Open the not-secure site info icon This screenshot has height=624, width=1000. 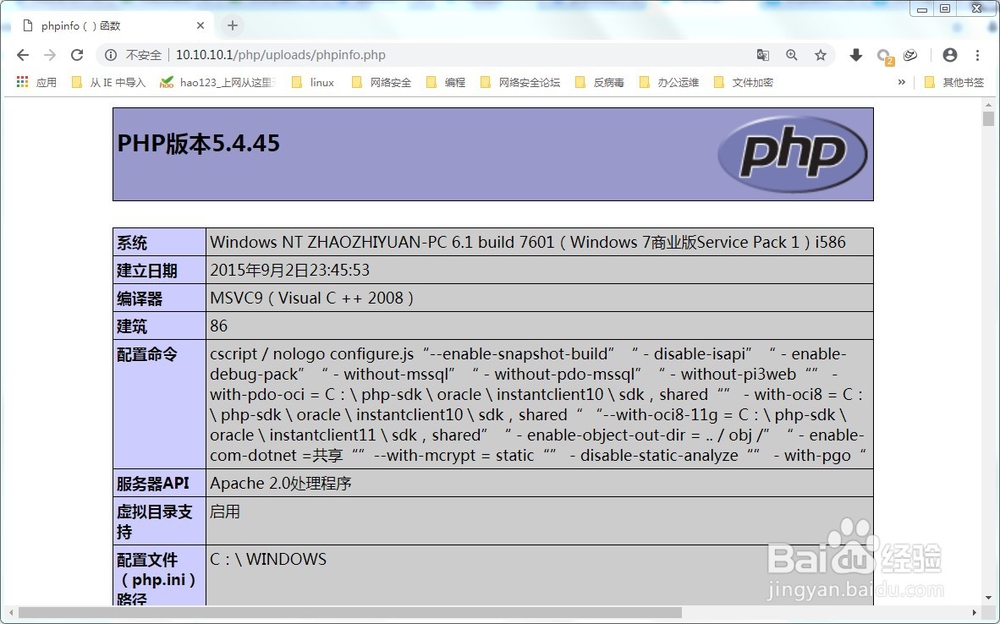pos(111,55)
